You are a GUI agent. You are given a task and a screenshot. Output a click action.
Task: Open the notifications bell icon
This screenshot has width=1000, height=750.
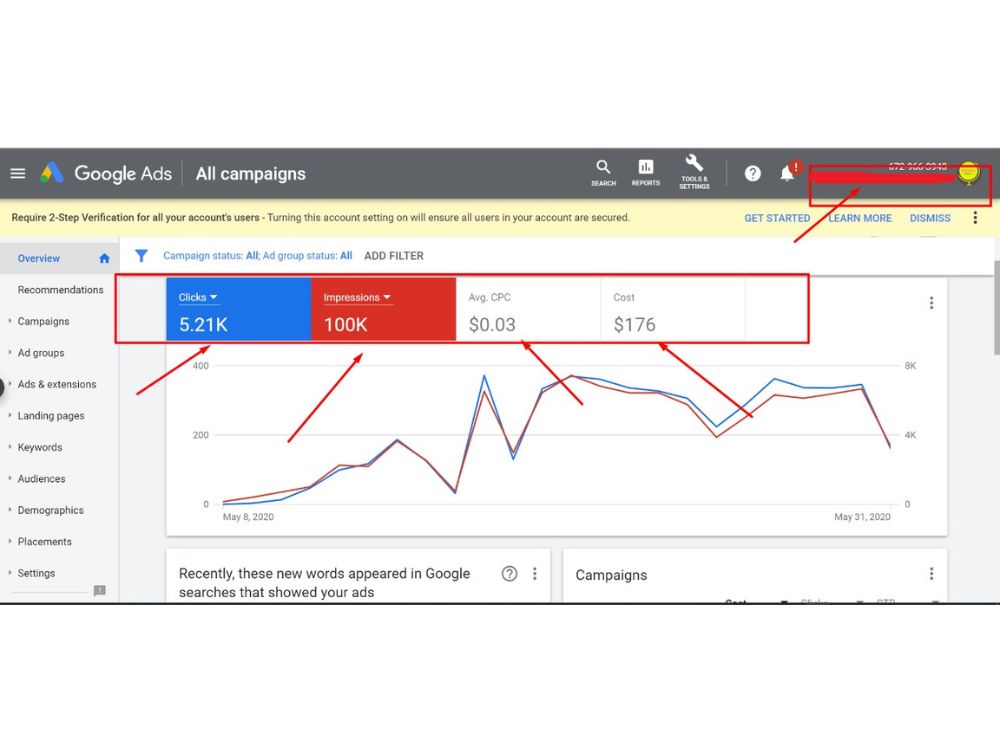pyautogui.click(x=787, y=173)
